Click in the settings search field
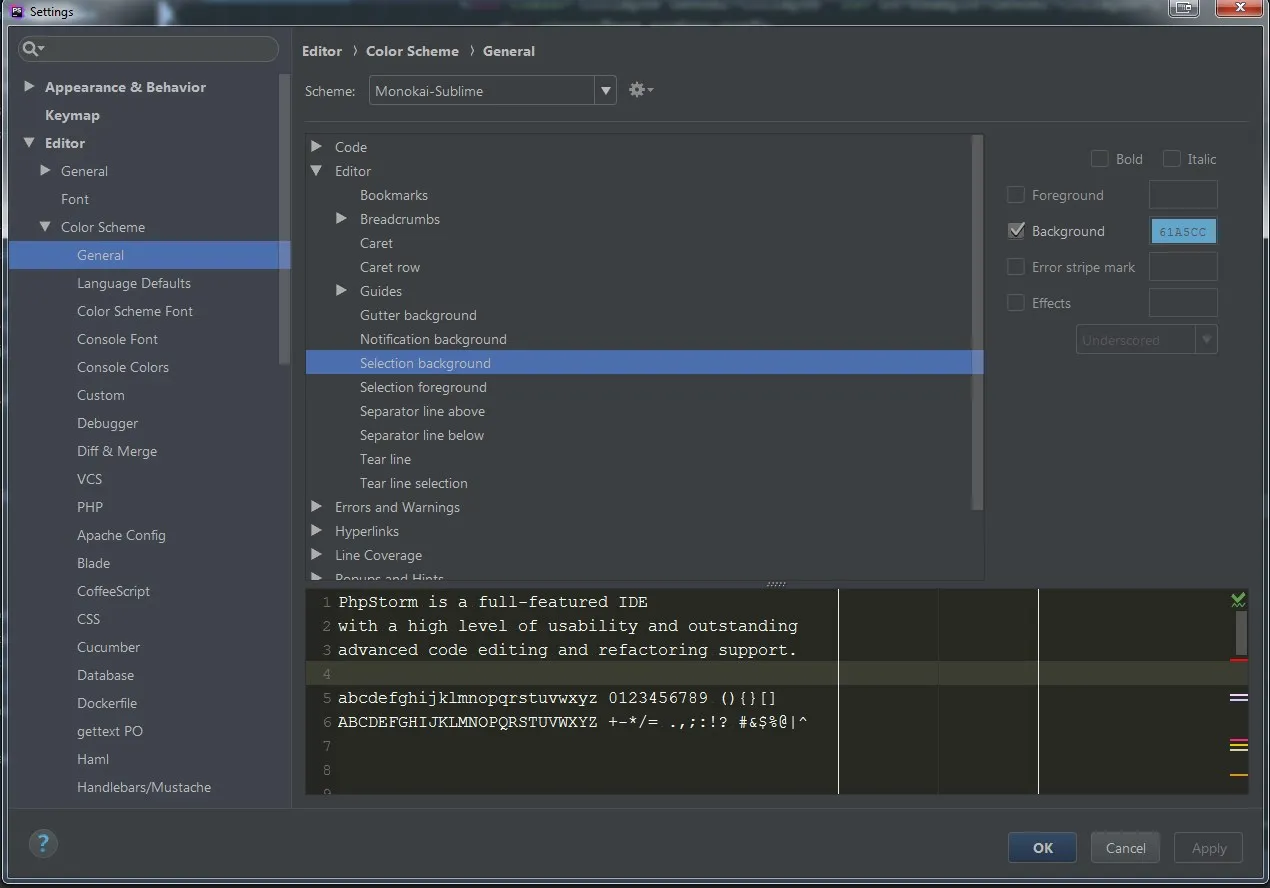Image resolution: width=1270 pixels, height=888 pixels. pos(160,49)
